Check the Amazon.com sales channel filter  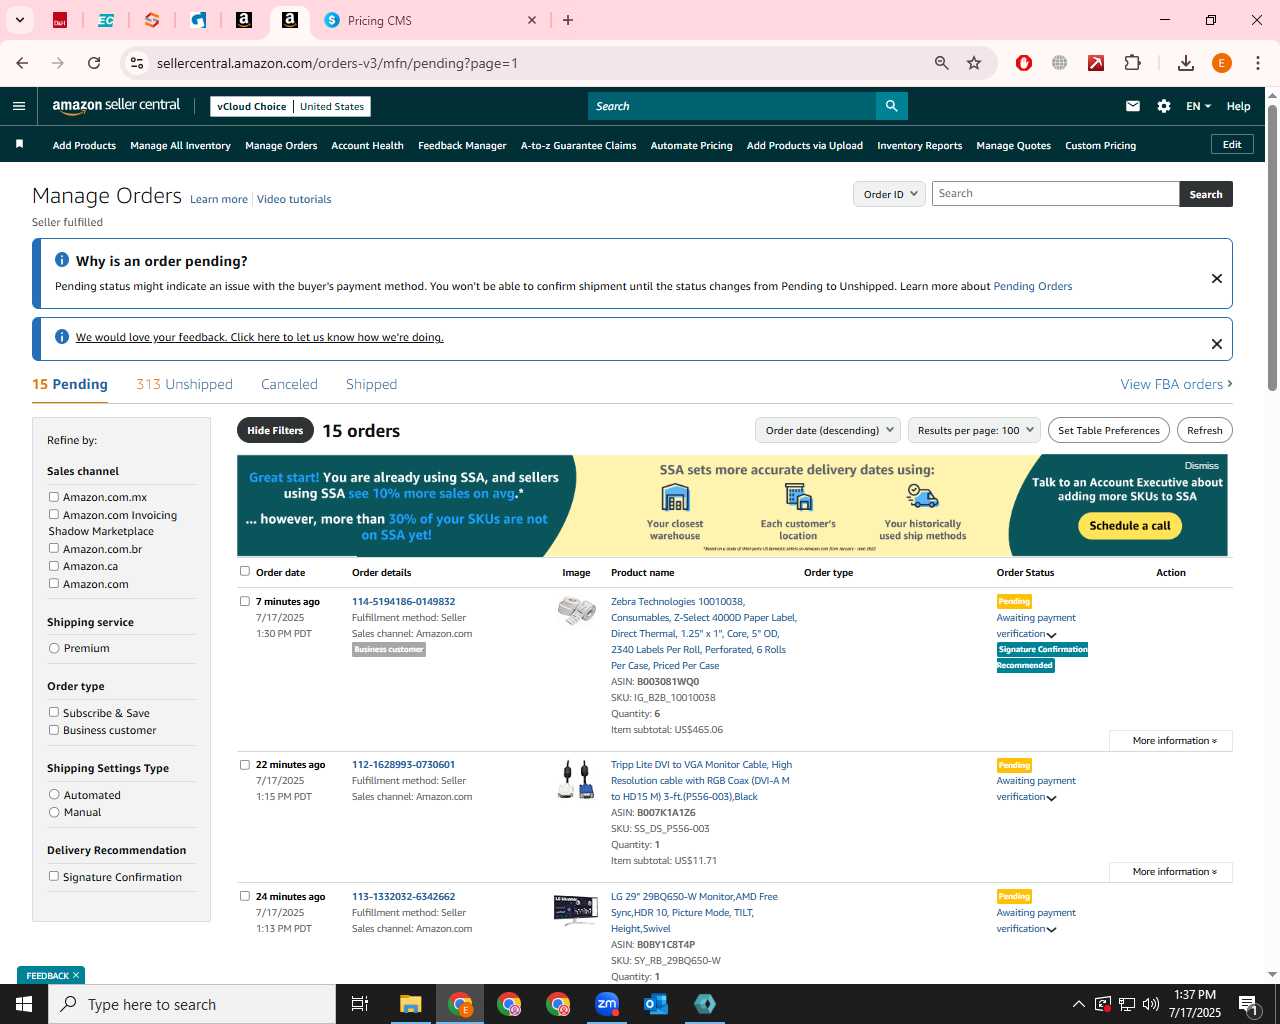(54, 583)
